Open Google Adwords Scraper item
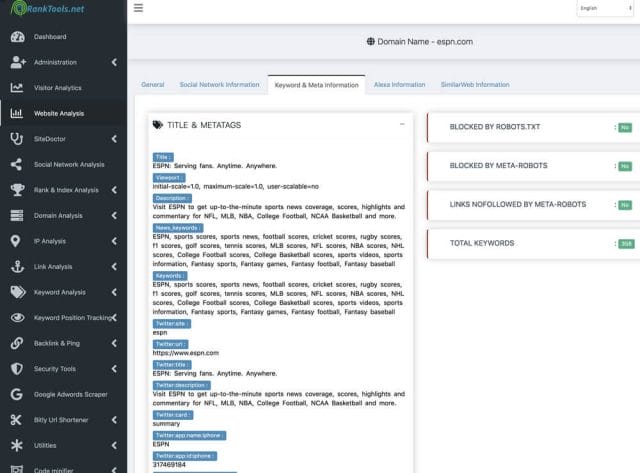 click(70, 394)
